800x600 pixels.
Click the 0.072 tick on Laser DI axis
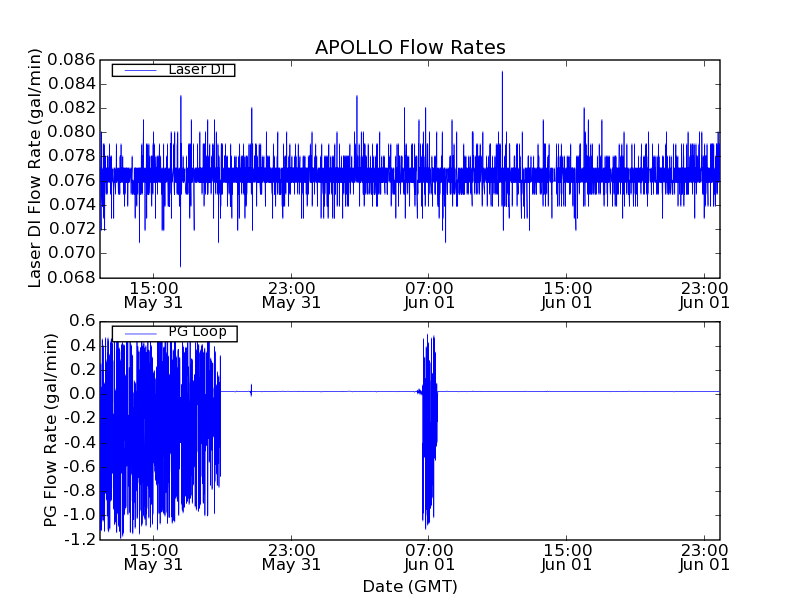click(x=71, y=229)
